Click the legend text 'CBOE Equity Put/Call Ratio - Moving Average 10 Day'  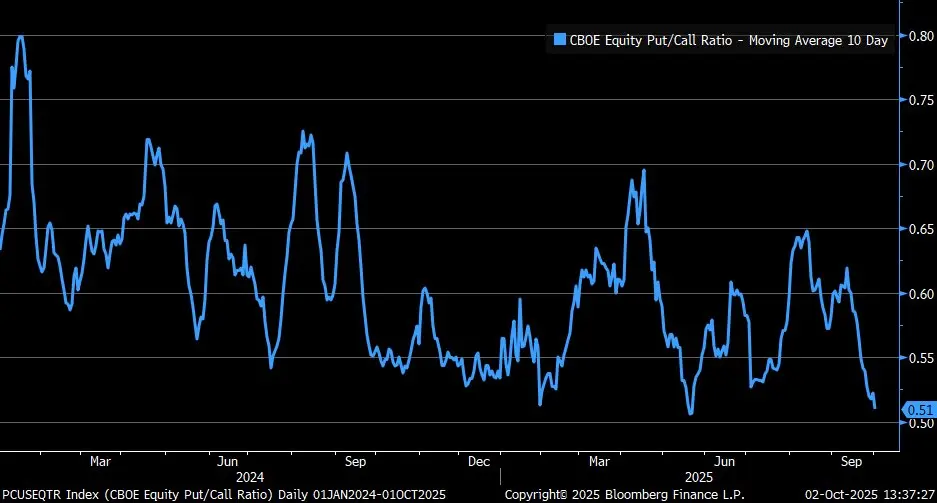click(728, 41)
